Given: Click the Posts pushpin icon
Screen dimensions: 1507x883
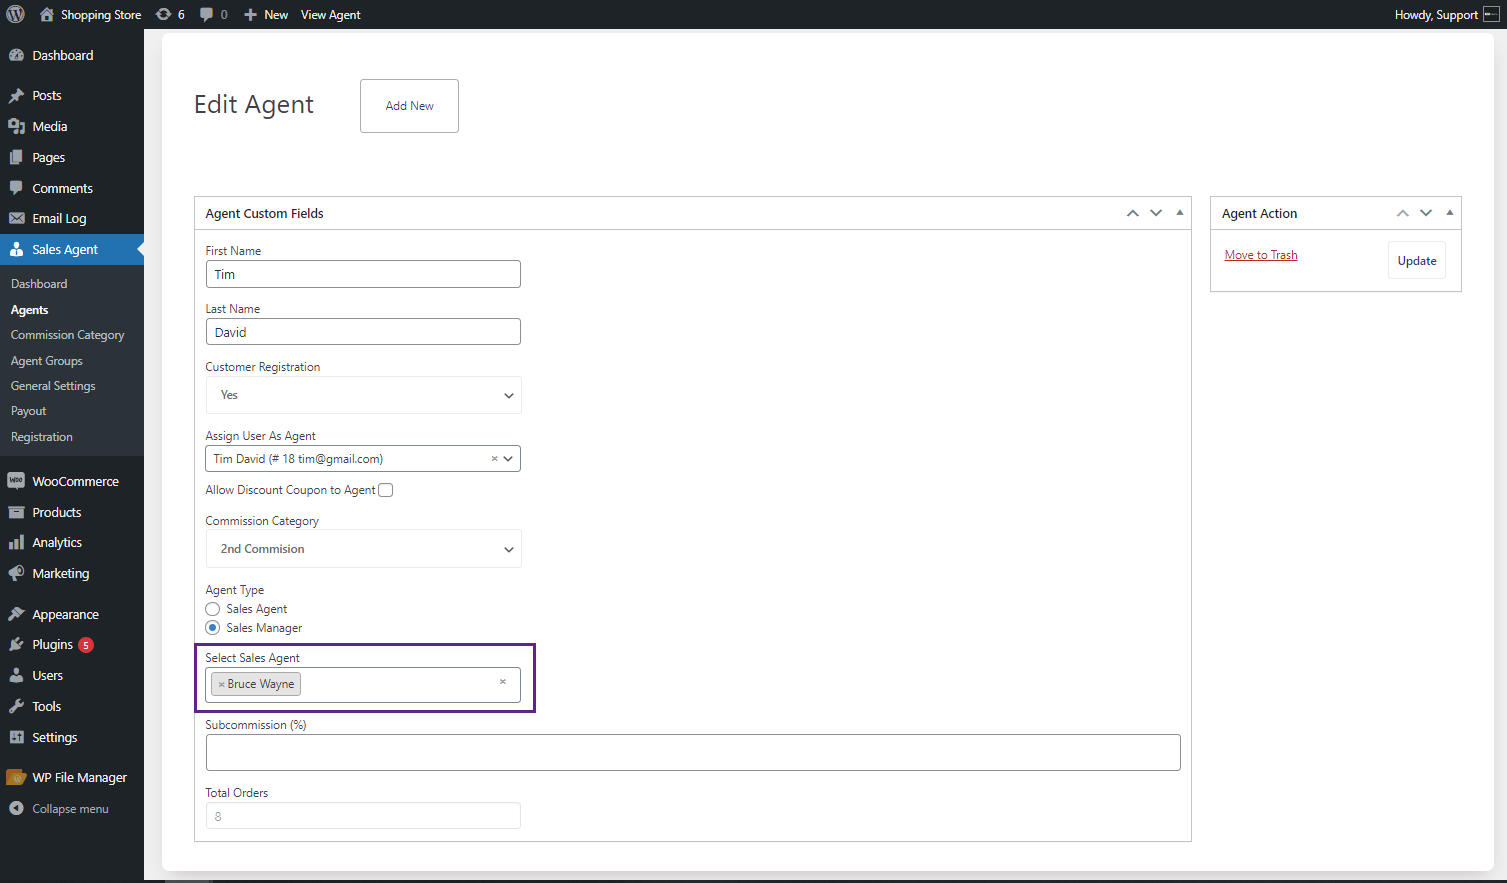Looking at the screenshot, I should [x=16, y=96].
